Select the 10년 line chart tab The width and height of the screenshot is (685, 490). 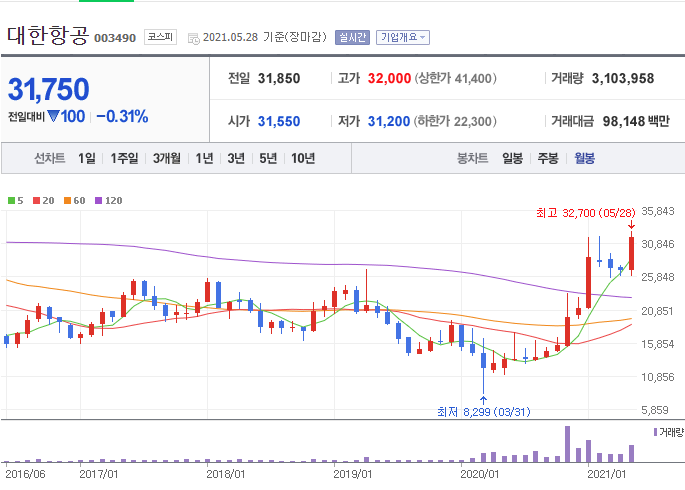303,158
